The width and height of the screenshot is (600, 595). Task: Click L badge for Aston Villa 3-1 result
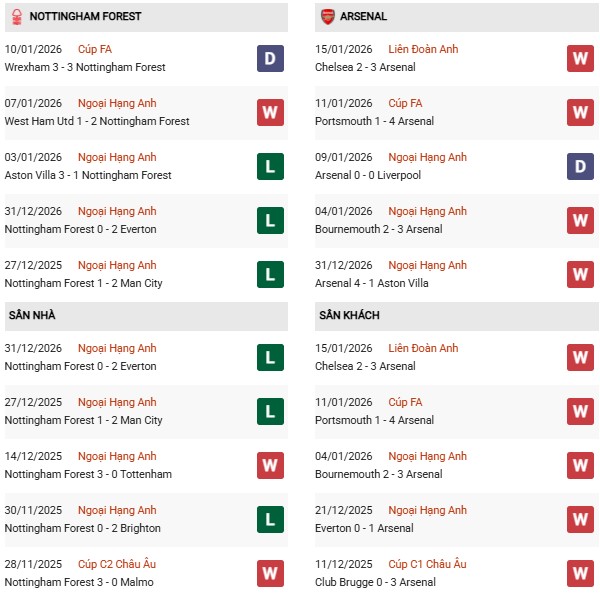tap(270, 167)
